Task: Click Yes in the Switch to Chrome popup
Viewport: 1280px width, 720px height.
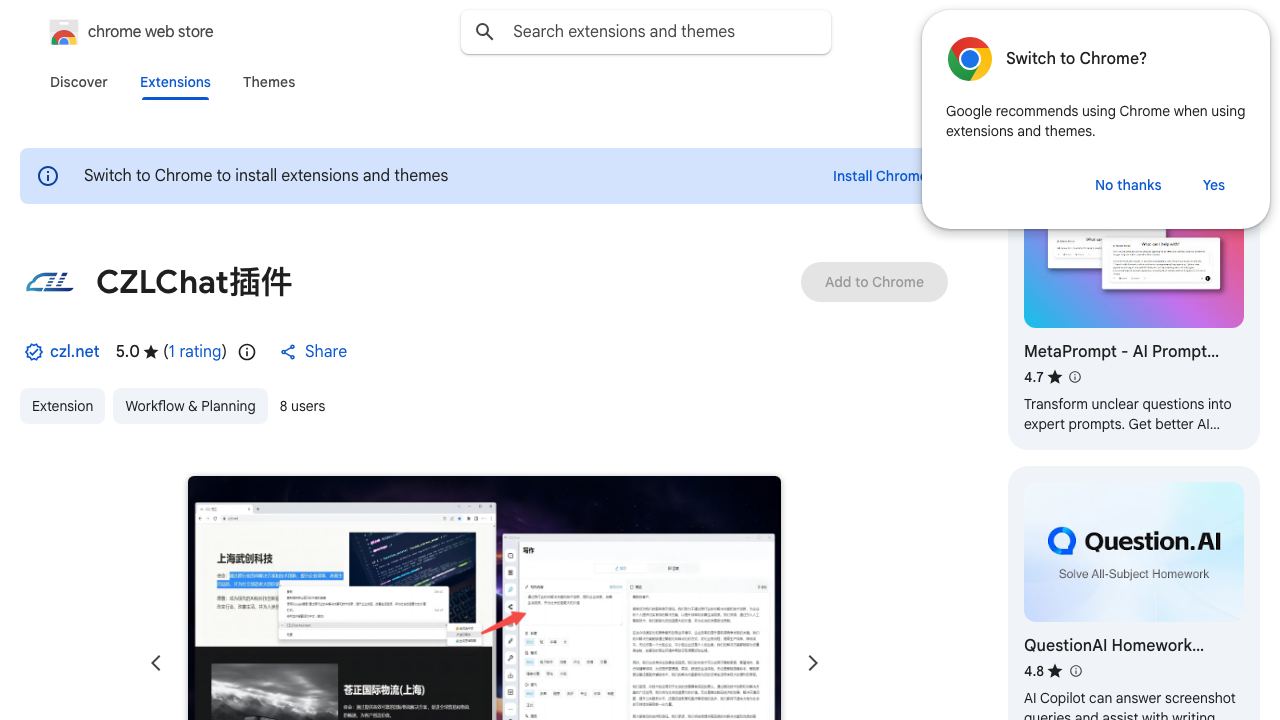Action: tap(1214, 185)
